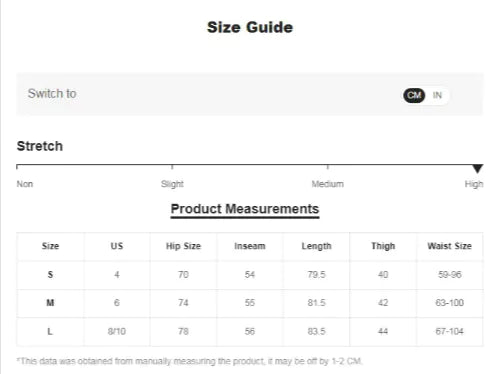Click the Thigh column header
The image size is (502, 374).
coord(383,246)
